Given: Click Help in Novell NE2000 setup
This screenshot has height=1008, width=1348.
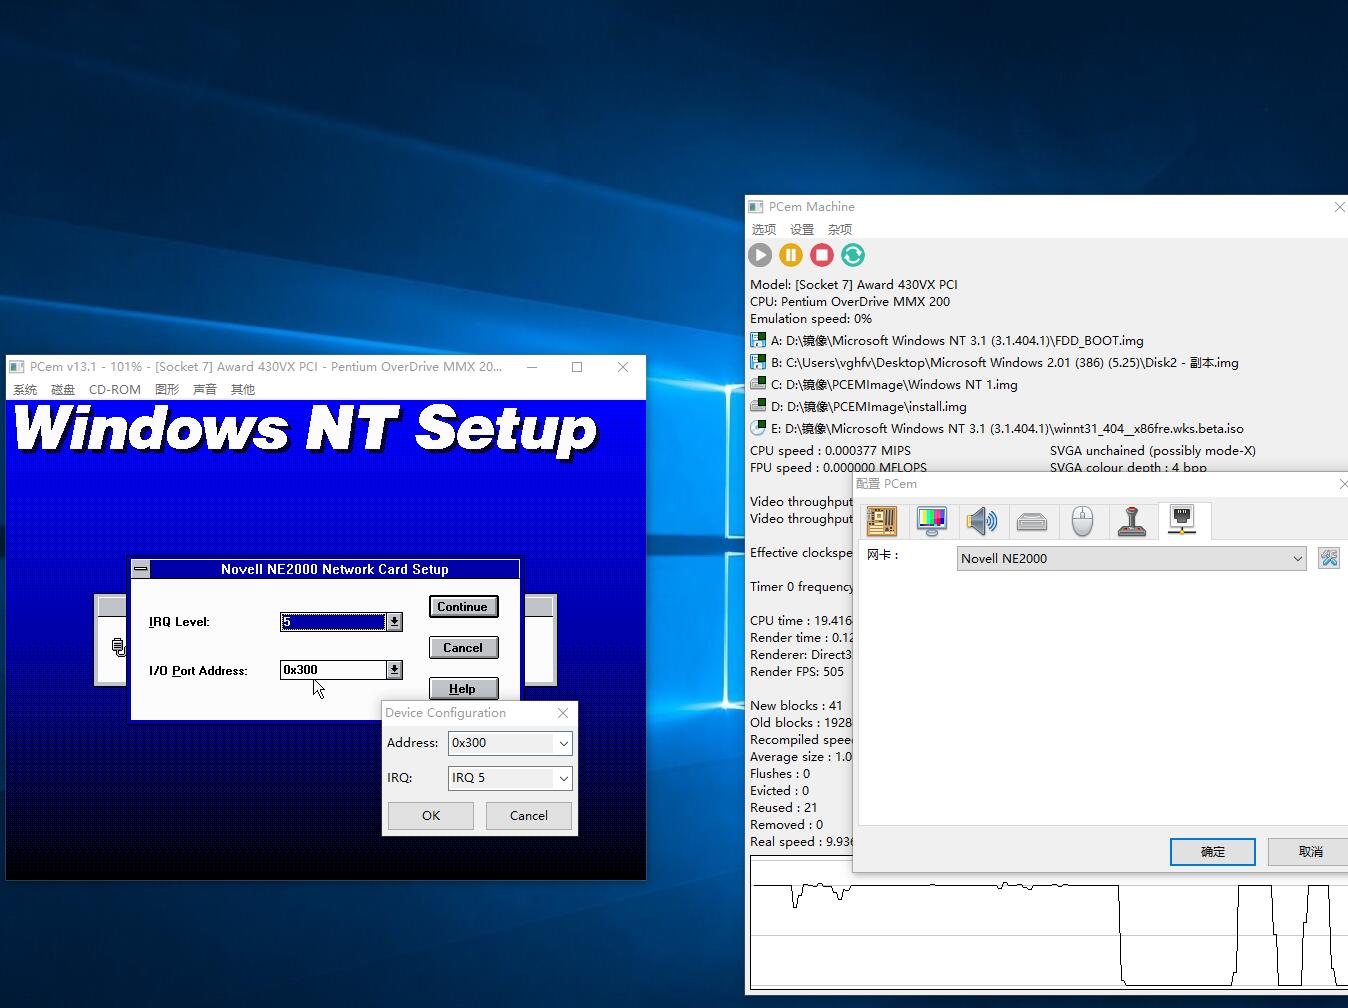Looking at the screenshot, I should click(x=463, y=689).
